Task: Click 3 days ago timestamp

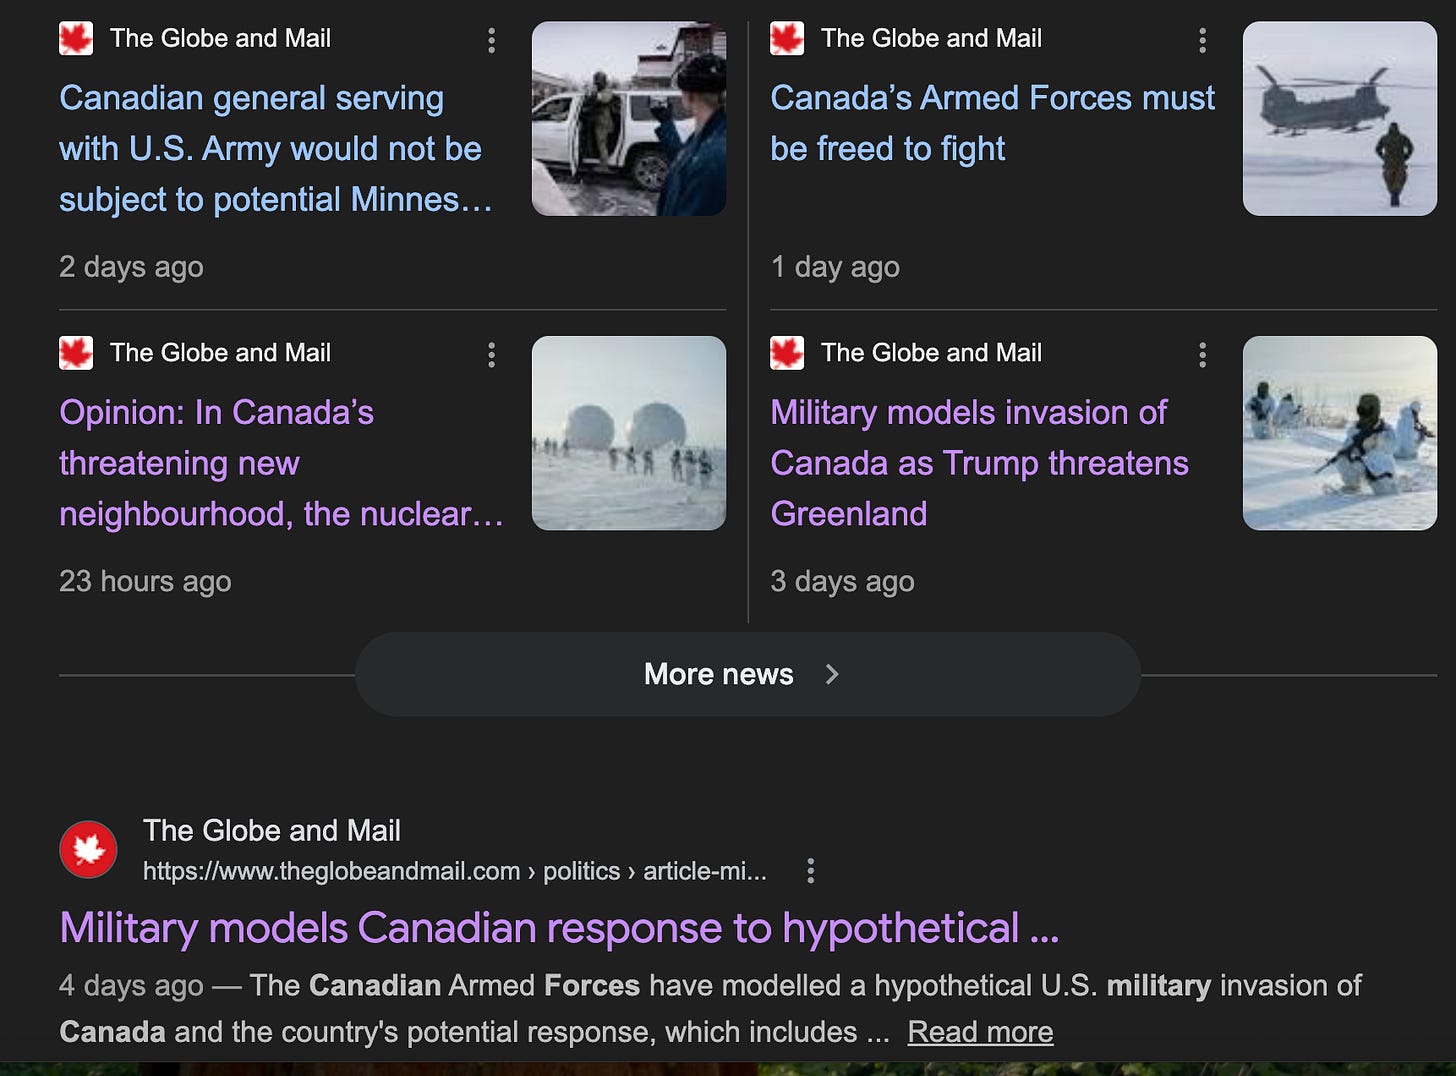Action: tap(842, 581)
